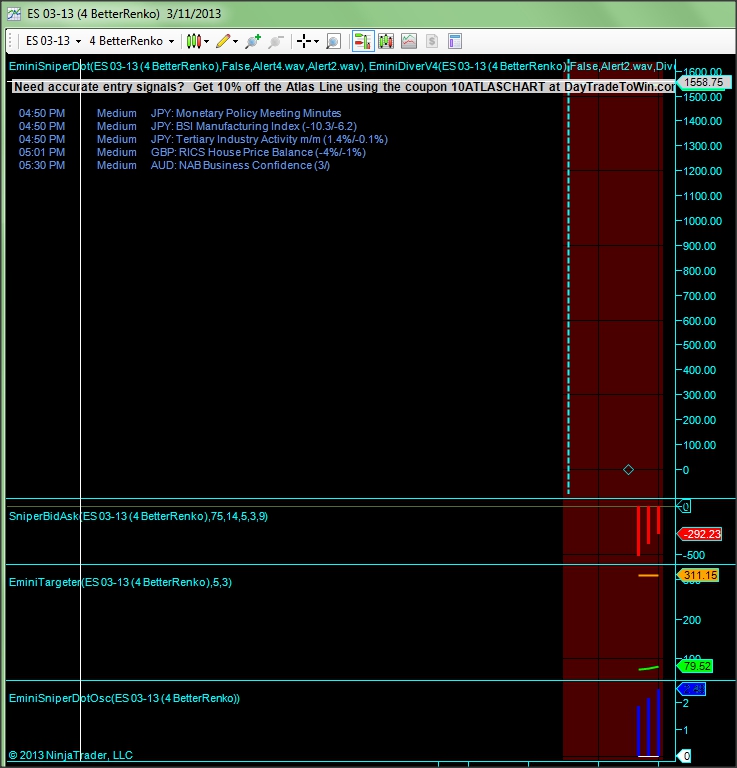Click the 1000.00 price axis label
737x768 pixels.
click(702, 221)
